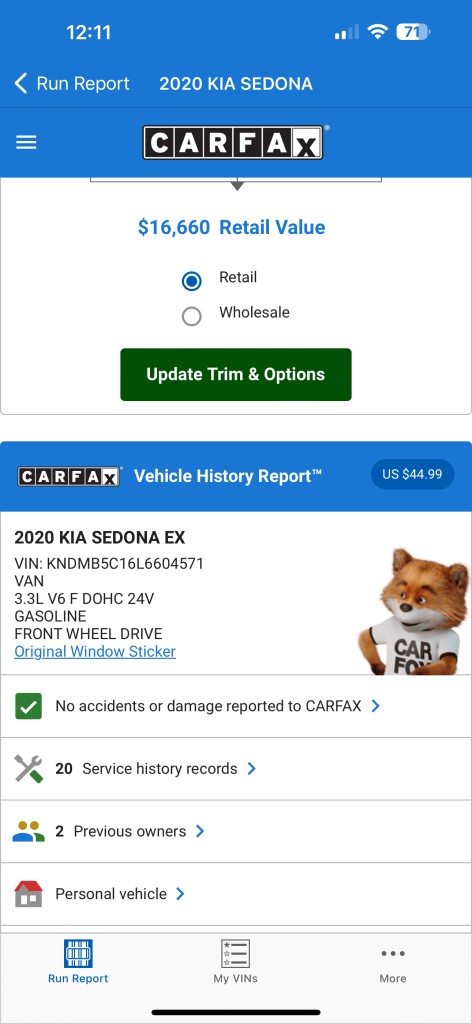Open the hamburger menu icon

pyautogui.click(x=26, y=142)
